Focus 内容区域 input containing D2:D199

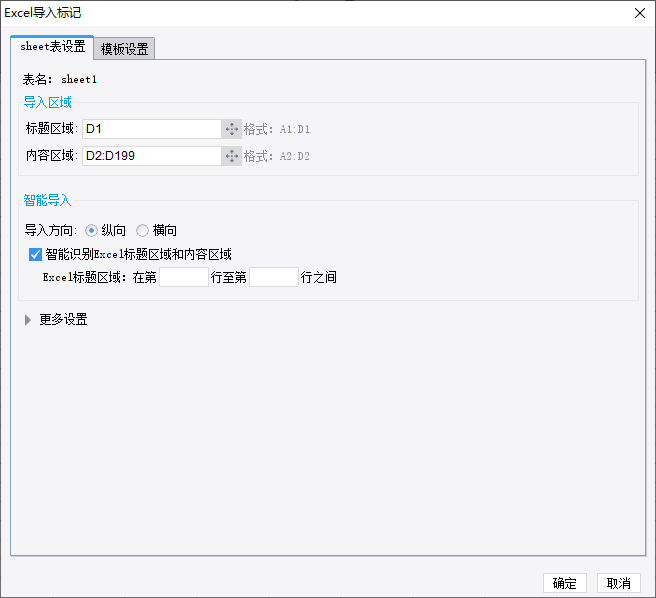click(152, 156)
